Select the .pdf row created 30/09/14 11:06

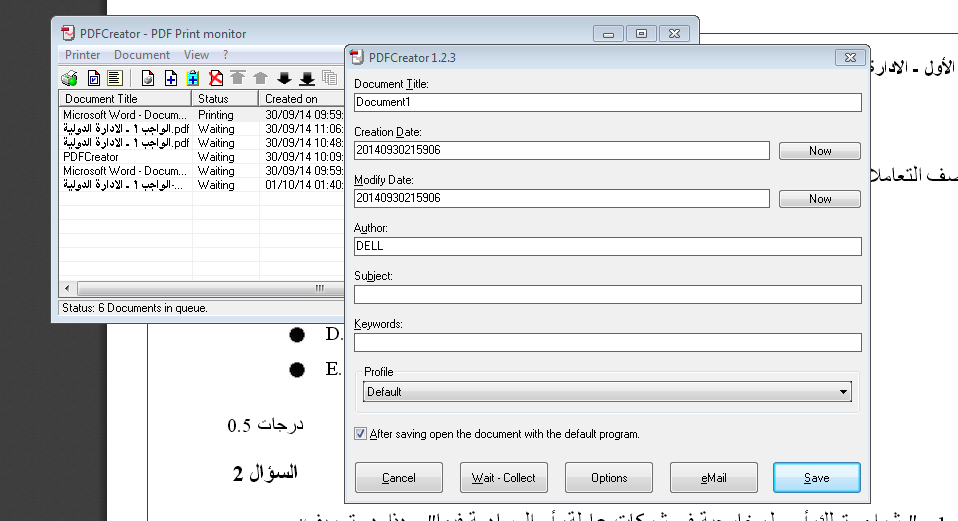pos(202,129)
